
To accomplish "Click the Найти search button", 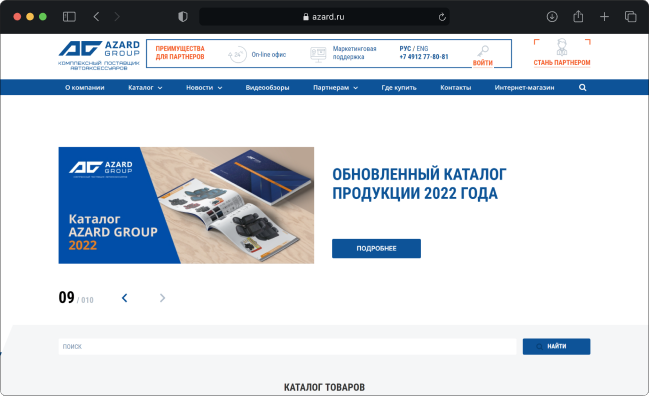I will pyautogui.click(x=556, y=346).
